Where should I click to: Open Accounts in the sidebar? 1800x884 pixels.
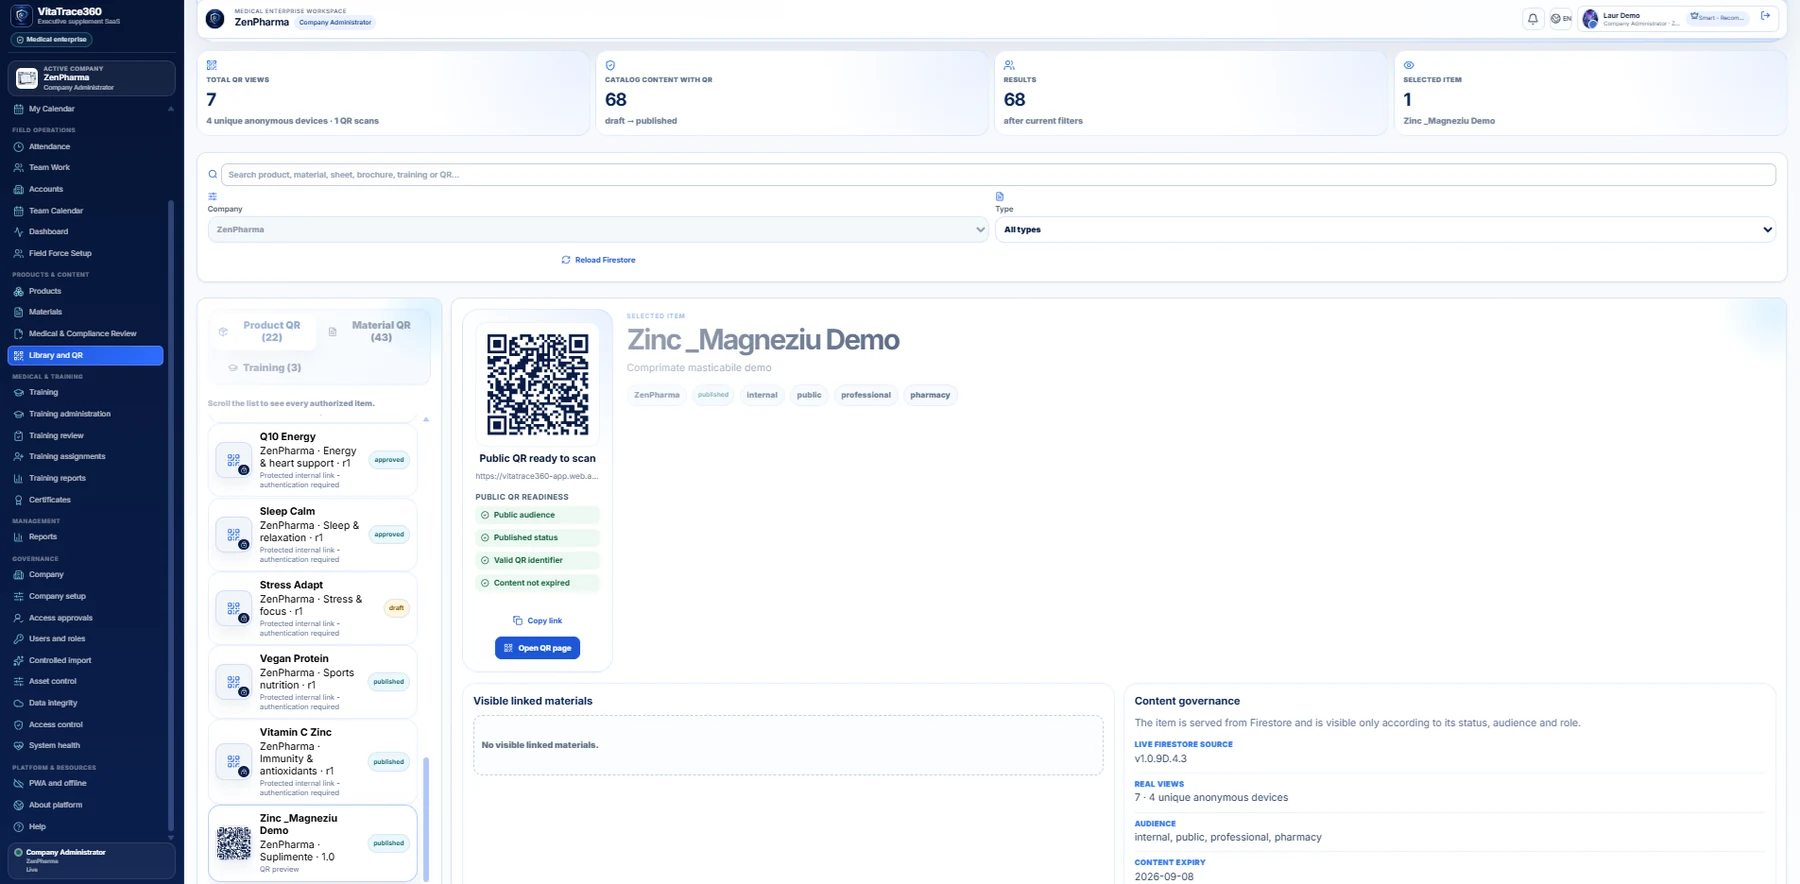pos(87,189)
